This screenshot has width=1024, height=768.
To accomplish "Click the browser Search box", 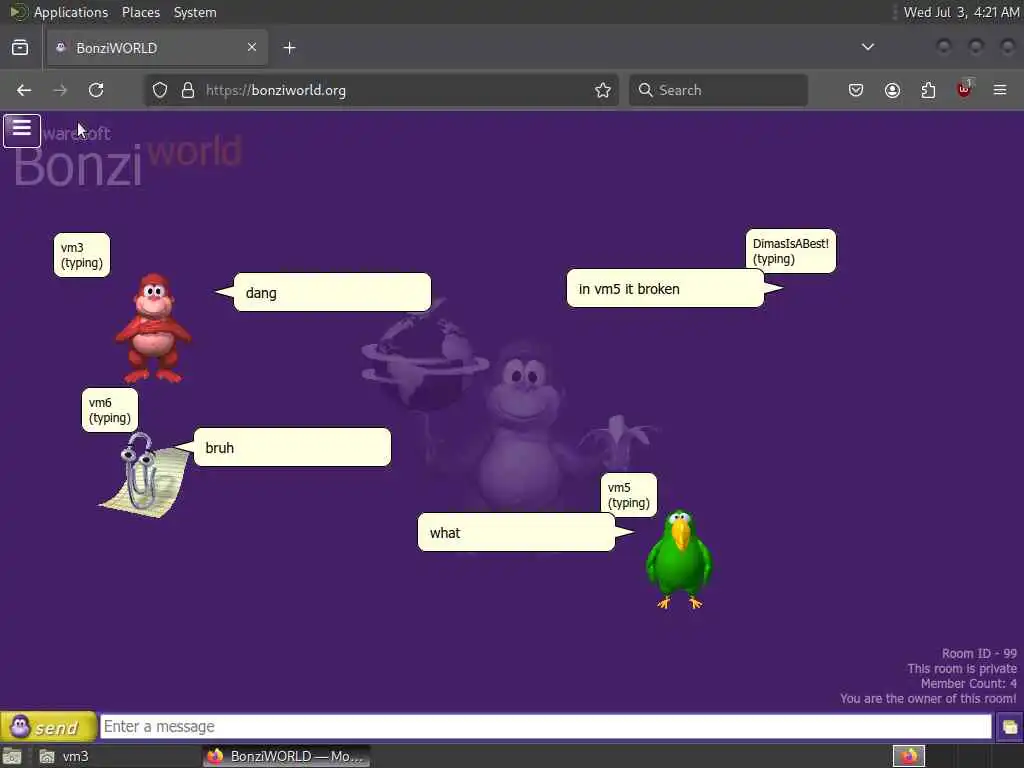I will (x=718, y=90).
